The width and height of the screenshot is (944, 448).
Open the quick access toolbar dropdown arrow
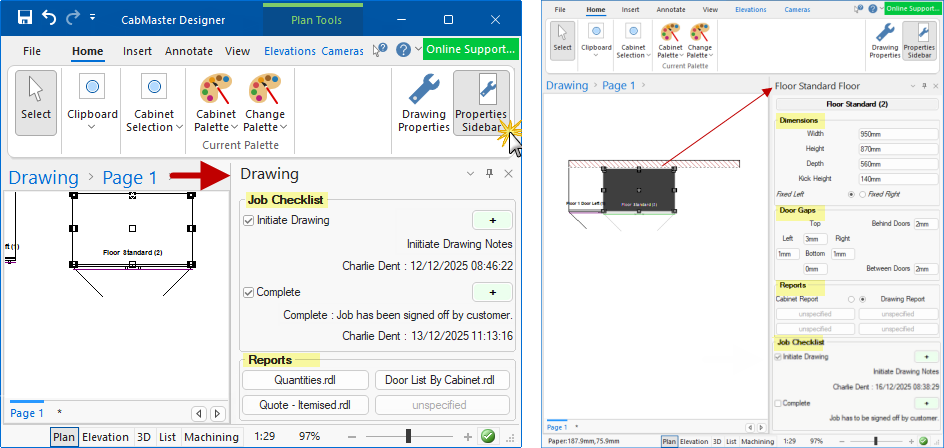(93, 18)
